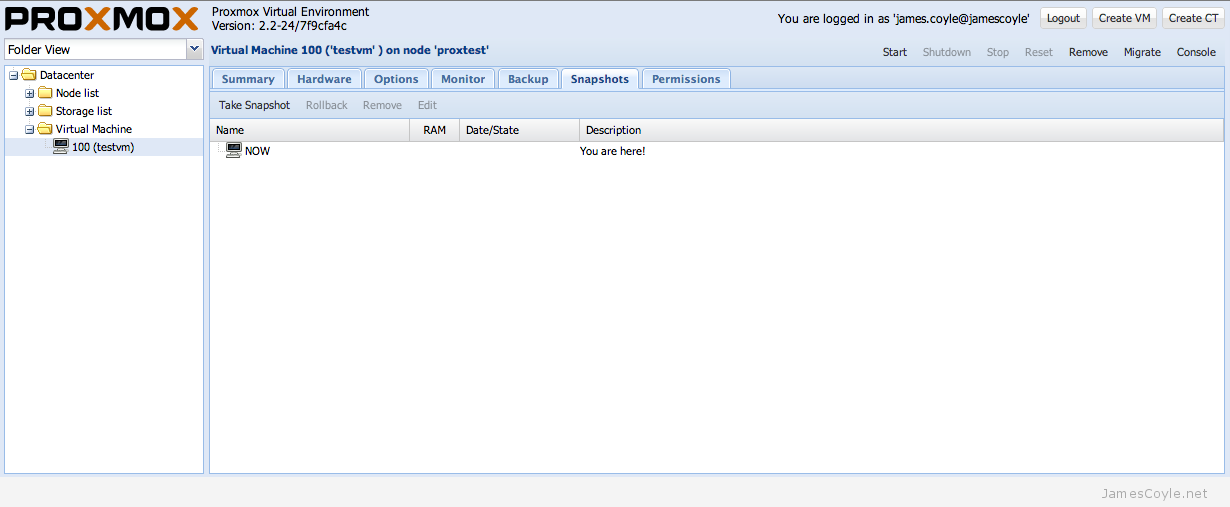Click the Storage list folder icon
The width and height of the screenshot is (1230, 507).
click(x=45, y=111)
